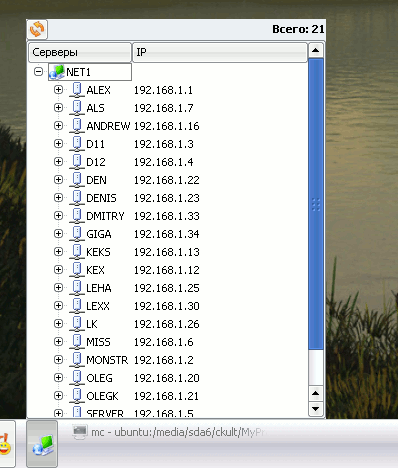Expand the OLEG computer node
The width and height of the screenshot is (398, 468).
pyautogui.click(x=58, y=378)
